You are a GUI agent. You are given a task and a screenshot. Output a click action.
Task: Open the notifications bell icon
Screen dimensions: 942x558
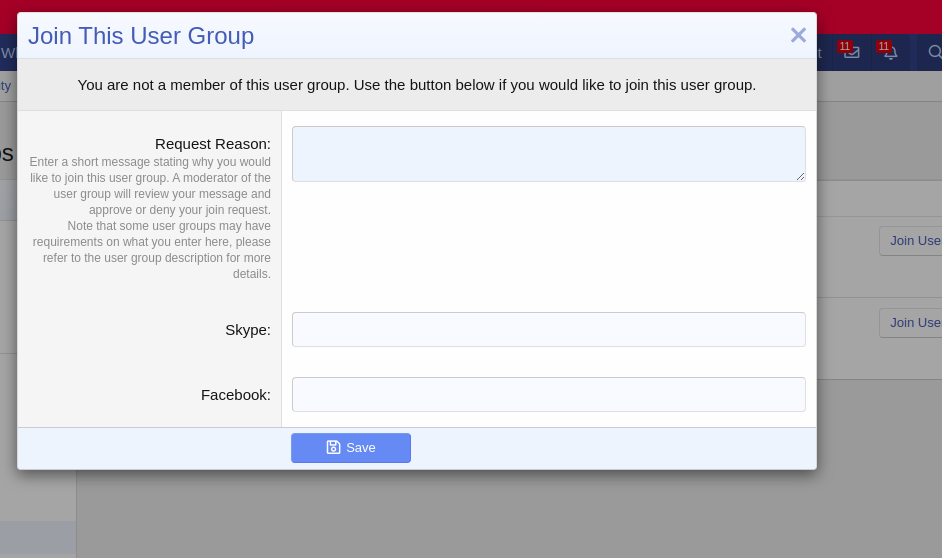tap(890, 53)
